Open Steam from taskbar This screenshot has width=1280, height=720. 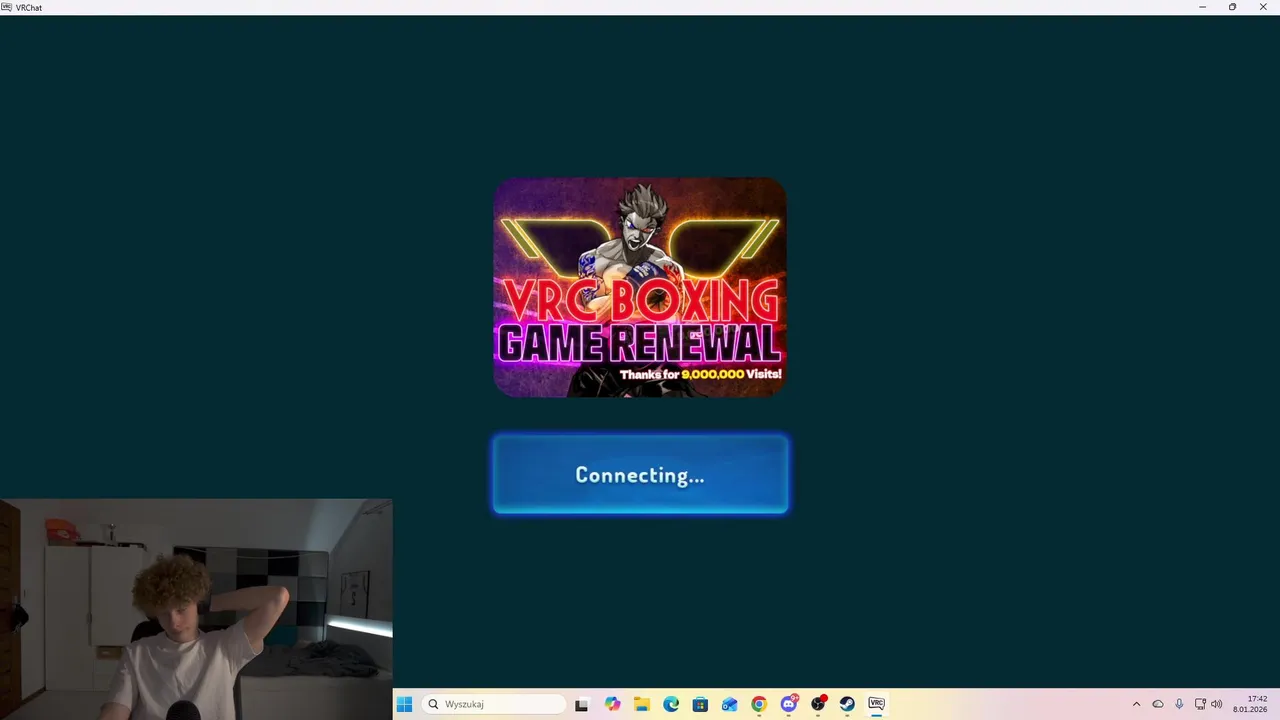click(847, 704)
